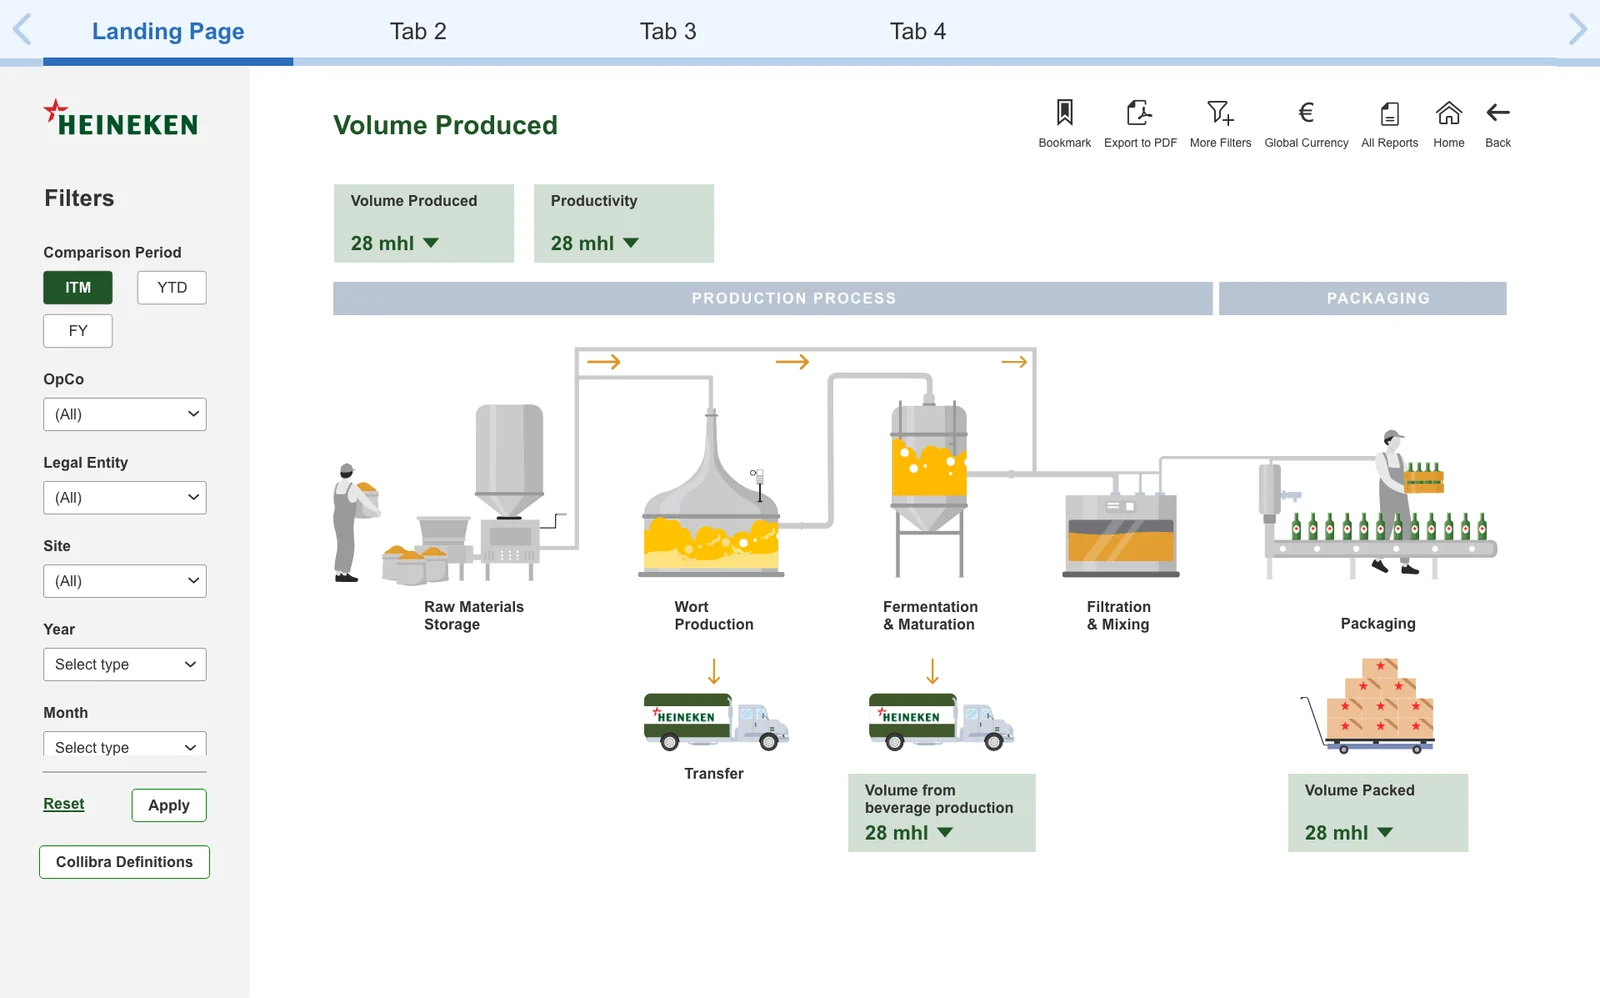Select the Raw Materials Storage illustration

[x=455, y=492]
